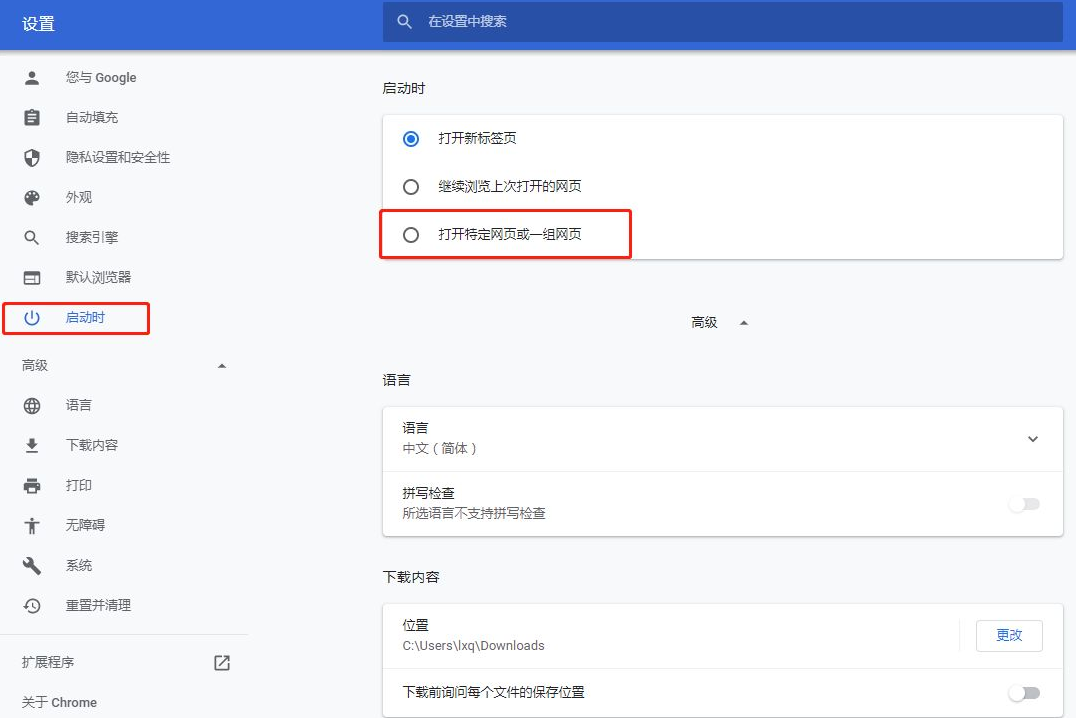The image size is (1076, 718).
Task: Collapse the sidebar 高级 section
Action: [x=222, y=365]
